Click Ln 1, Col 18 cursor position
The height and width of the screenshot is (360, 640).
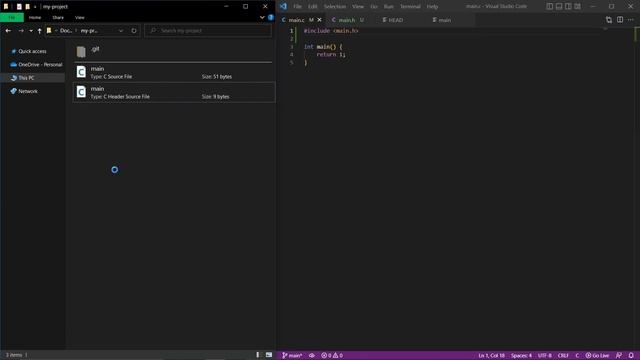(x=491, y=356)
